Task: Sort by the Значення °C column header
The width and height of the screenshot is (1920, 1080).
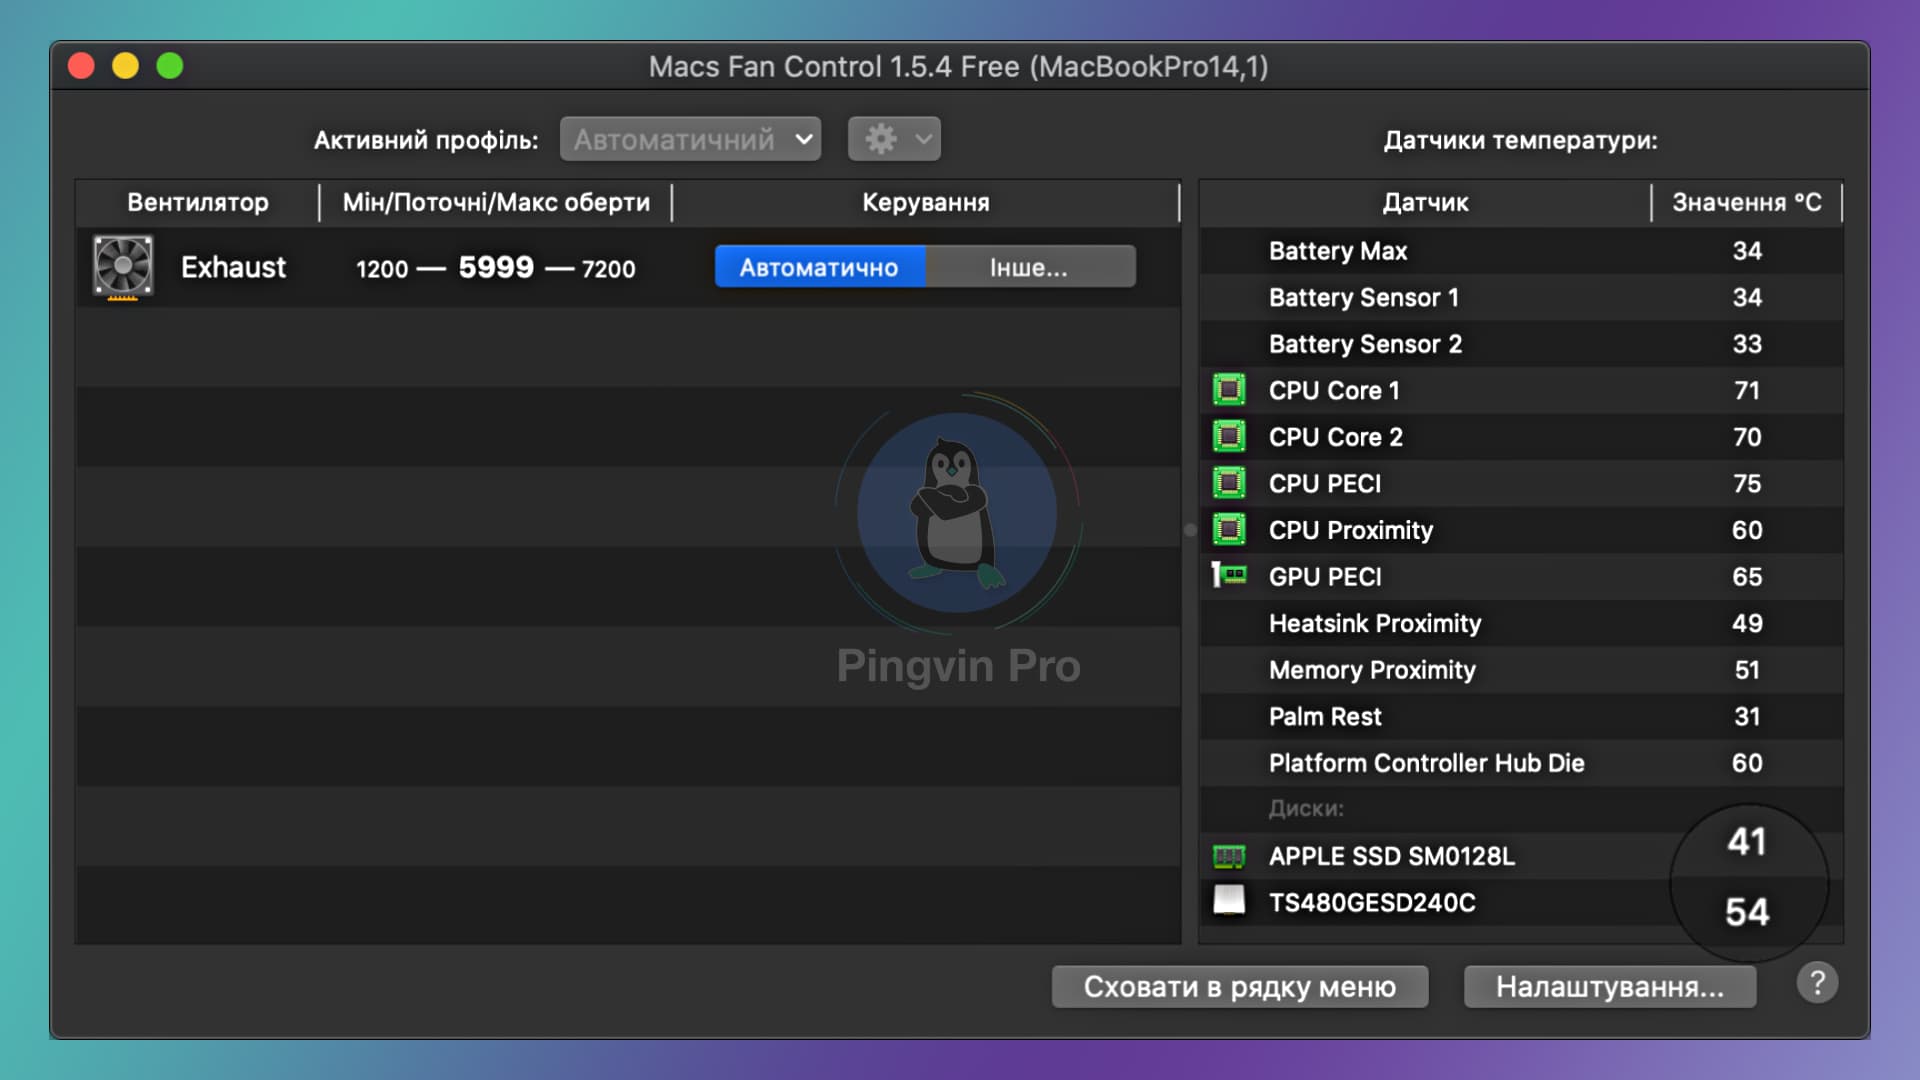Action: click(x=1746, y=203)
